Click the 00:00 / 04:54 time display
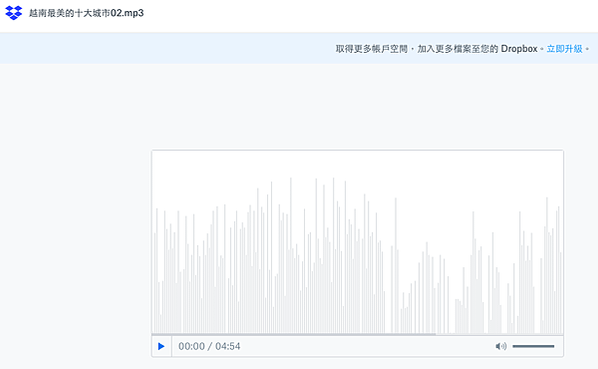598x369 pixels. point(209,346)
